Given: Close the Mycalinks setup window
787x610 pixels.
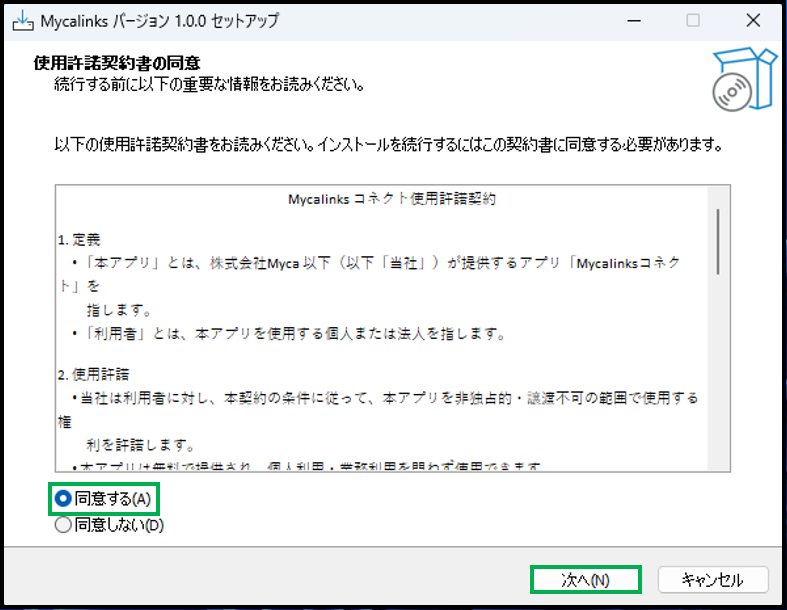Looking at the screenshot, I should [753, 21].
